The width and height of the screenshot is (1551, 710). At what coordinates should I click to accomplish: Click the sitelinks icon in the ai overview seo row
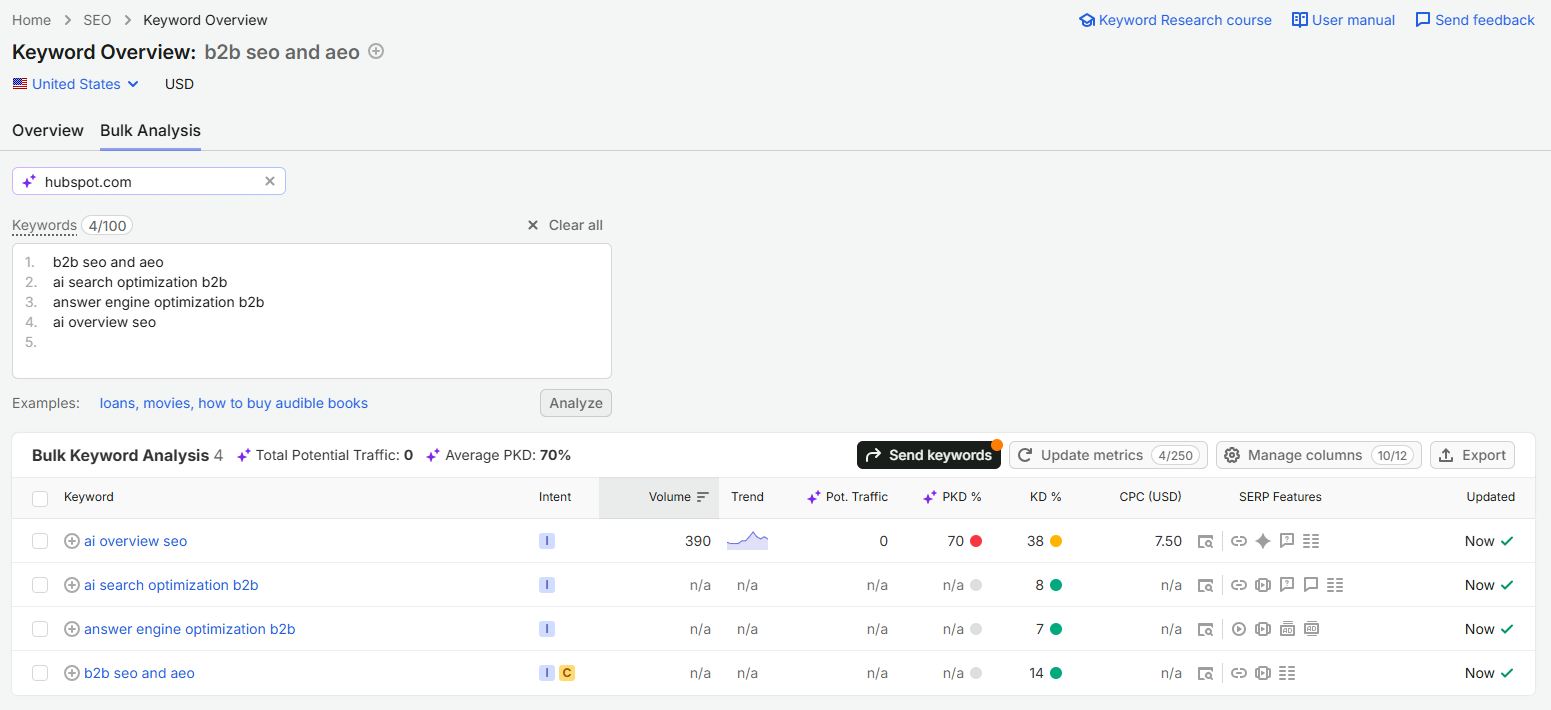tap(1239, 541)
